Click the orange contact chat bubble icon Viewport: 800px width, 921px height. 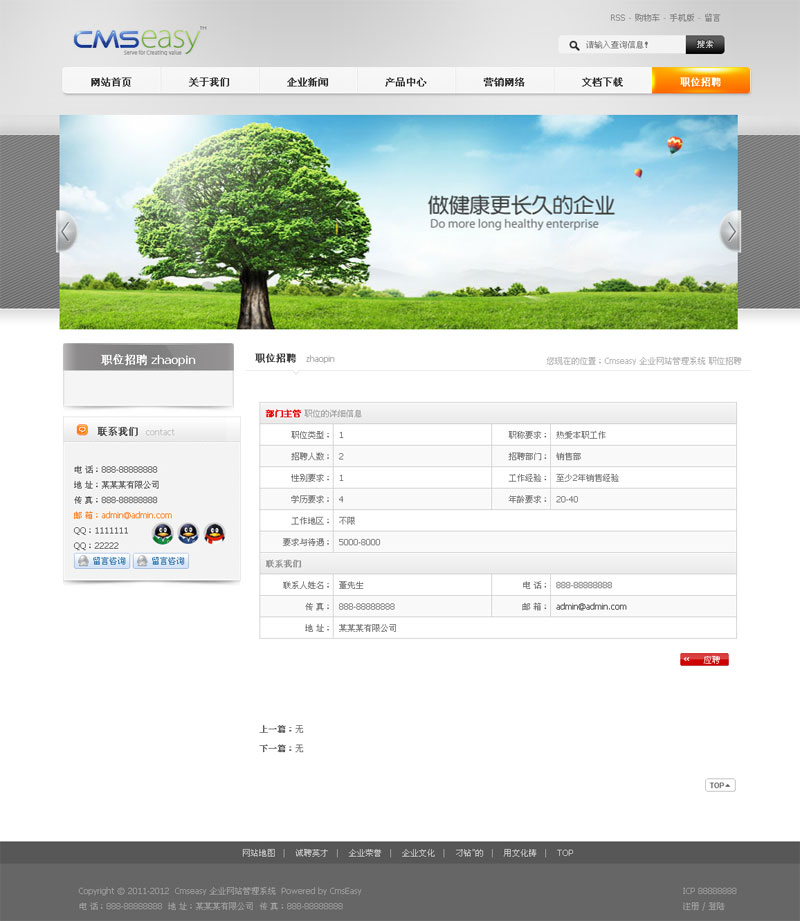point(82,430)
